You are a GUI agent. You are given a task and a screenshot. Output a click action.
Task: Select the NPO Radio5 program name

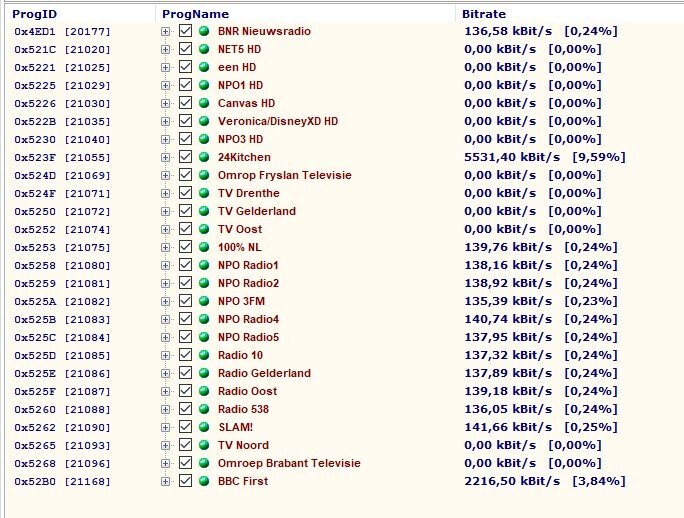point(248,337)
